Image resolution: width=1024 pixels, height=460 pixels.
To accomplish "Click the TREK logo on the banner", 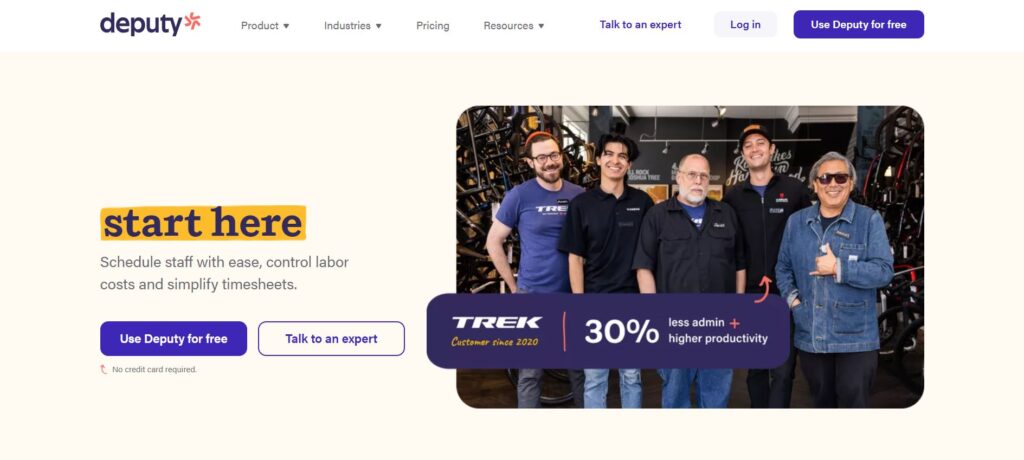I will click(496, 322).
